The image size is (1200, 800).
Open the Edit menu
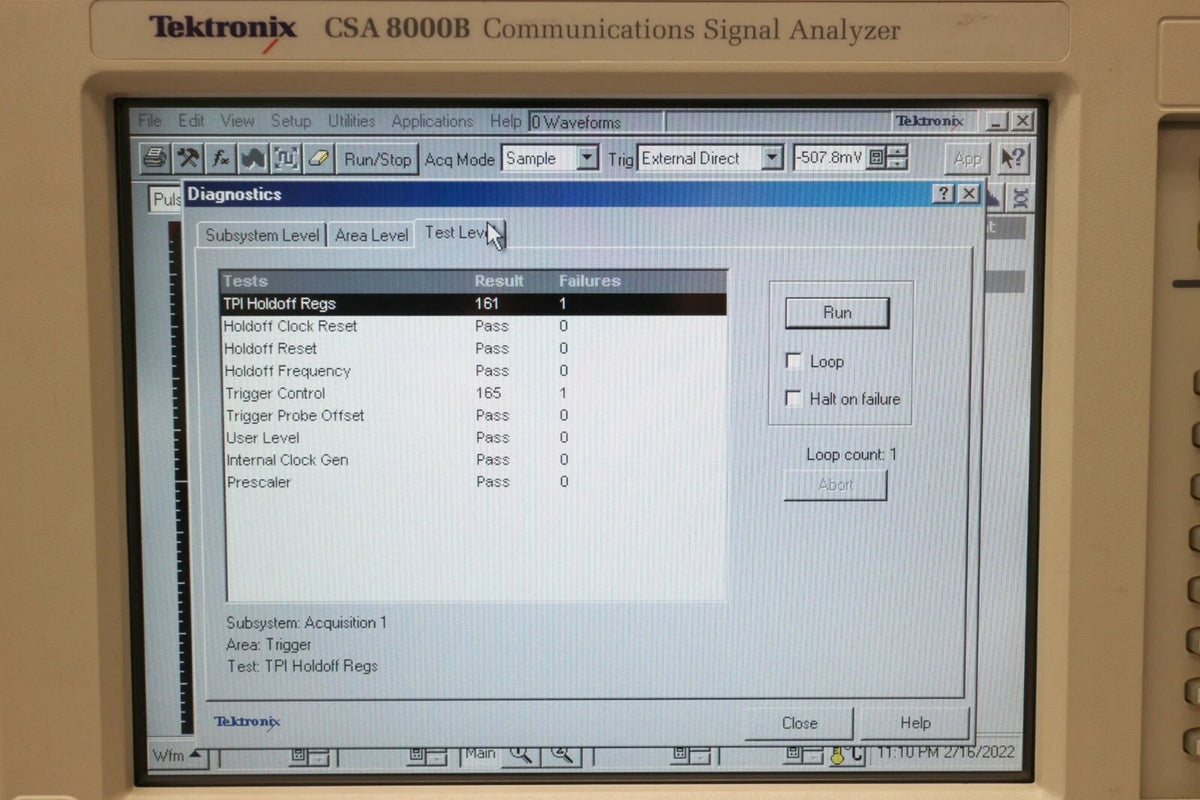[191, 121]
